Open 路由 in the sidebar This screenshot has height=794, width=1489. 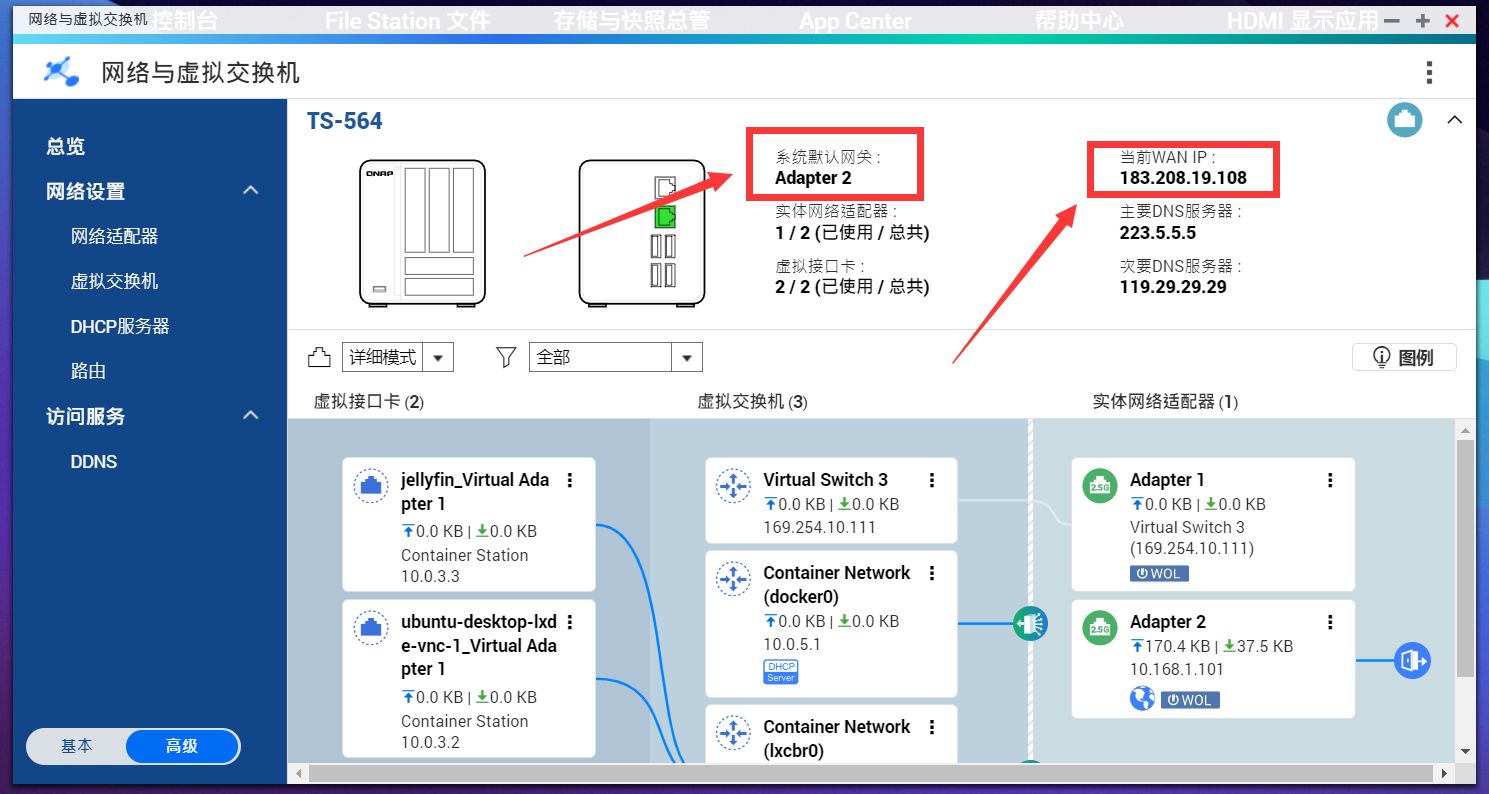[x=88, y=371]
